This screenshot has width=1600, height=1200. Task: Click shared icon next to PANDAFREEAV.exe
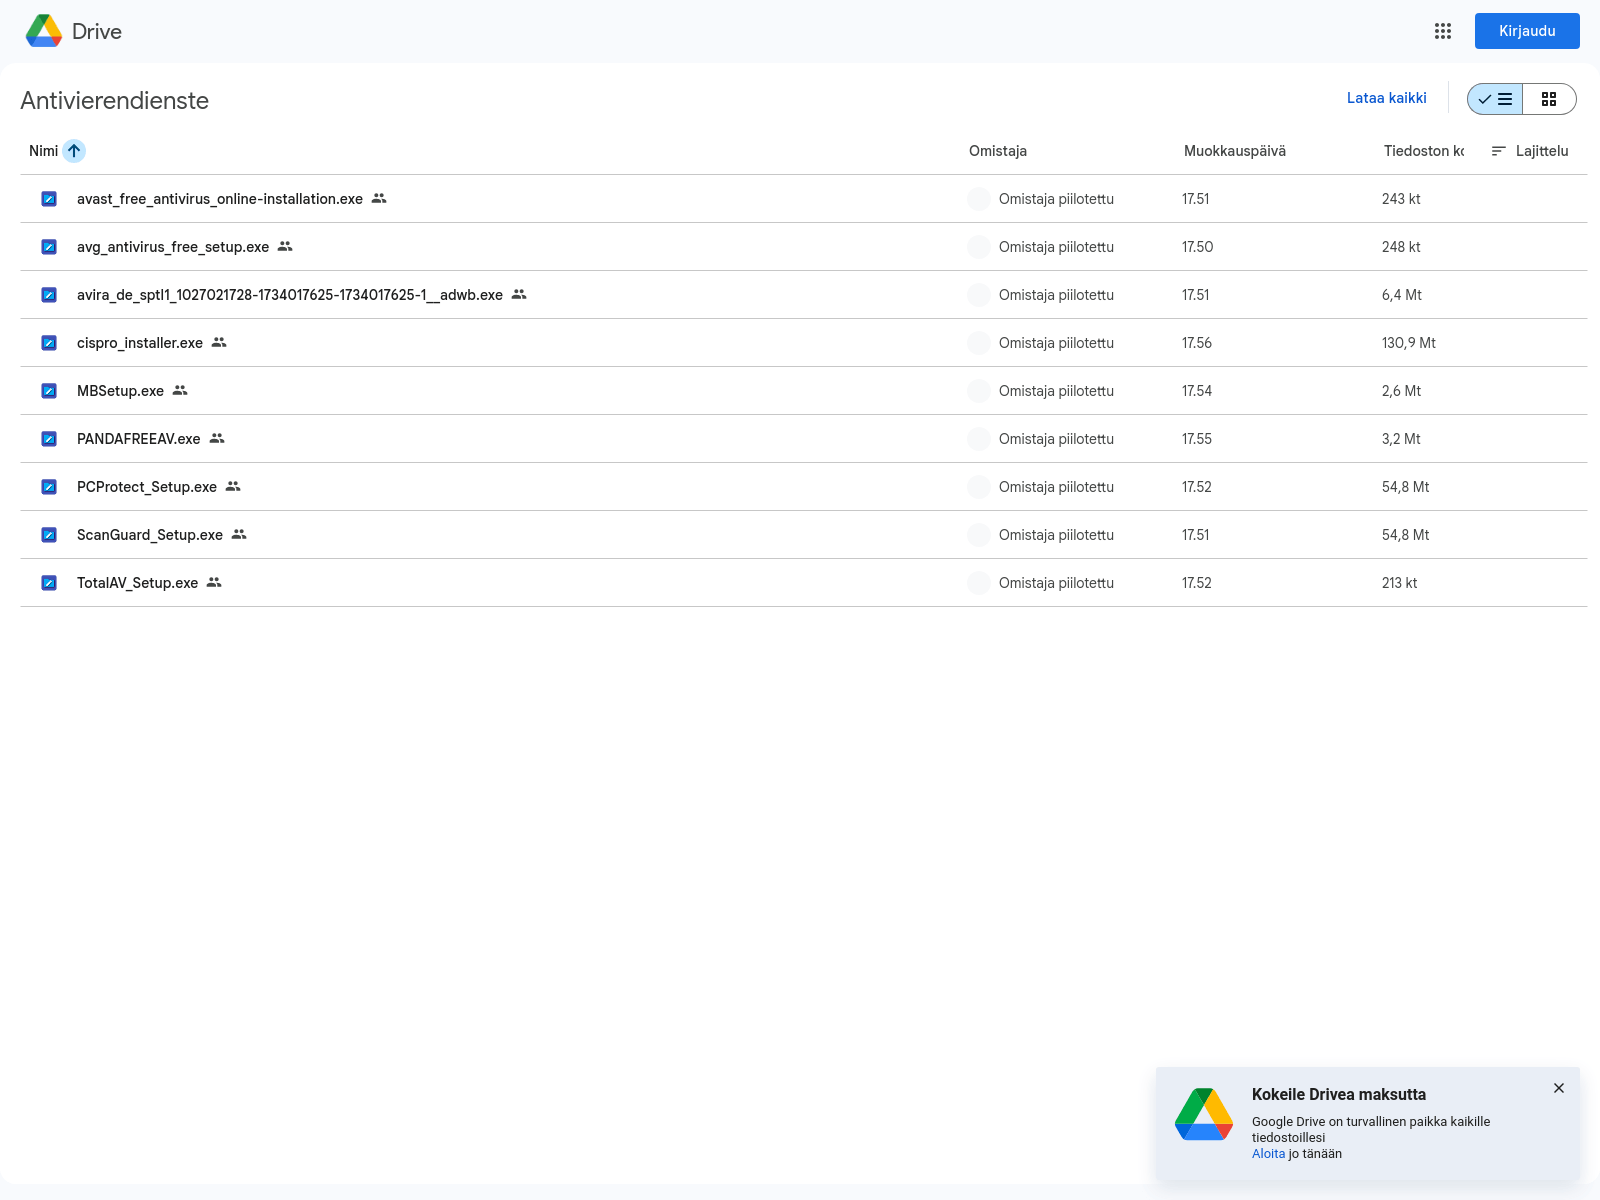pyautogui.click(x=217, y=438)
